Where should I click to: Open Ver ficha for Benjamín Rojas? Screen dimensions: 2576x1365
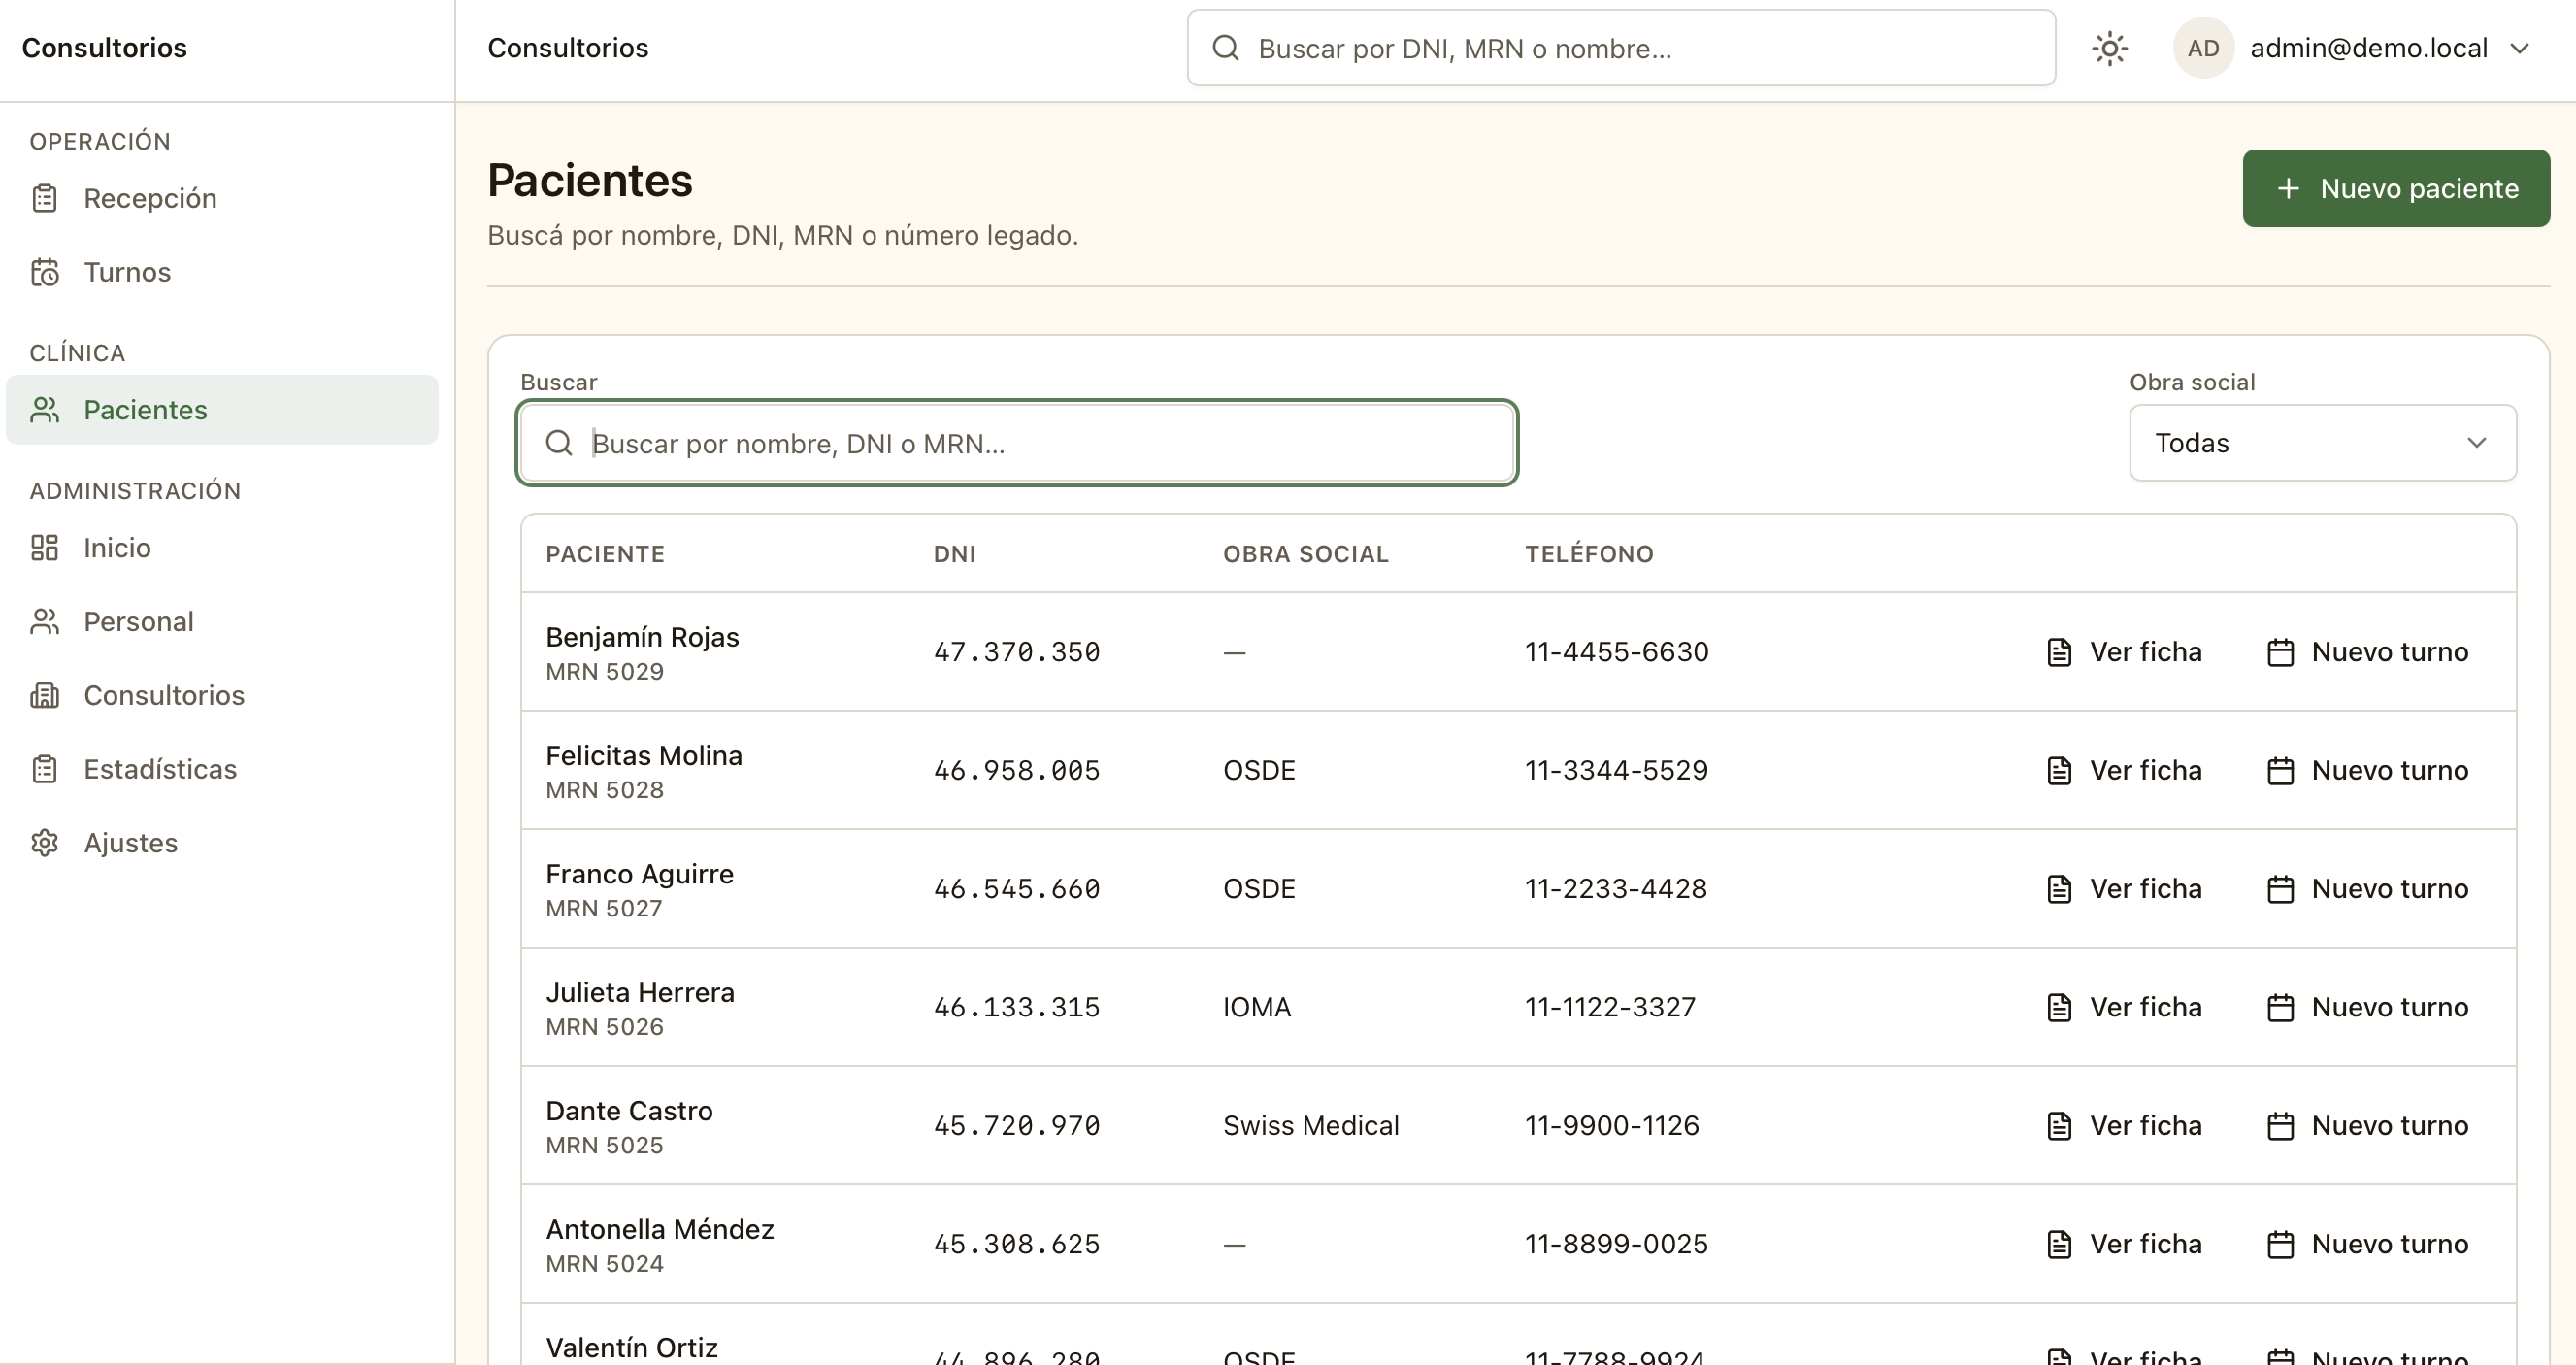click(2124, 652)
